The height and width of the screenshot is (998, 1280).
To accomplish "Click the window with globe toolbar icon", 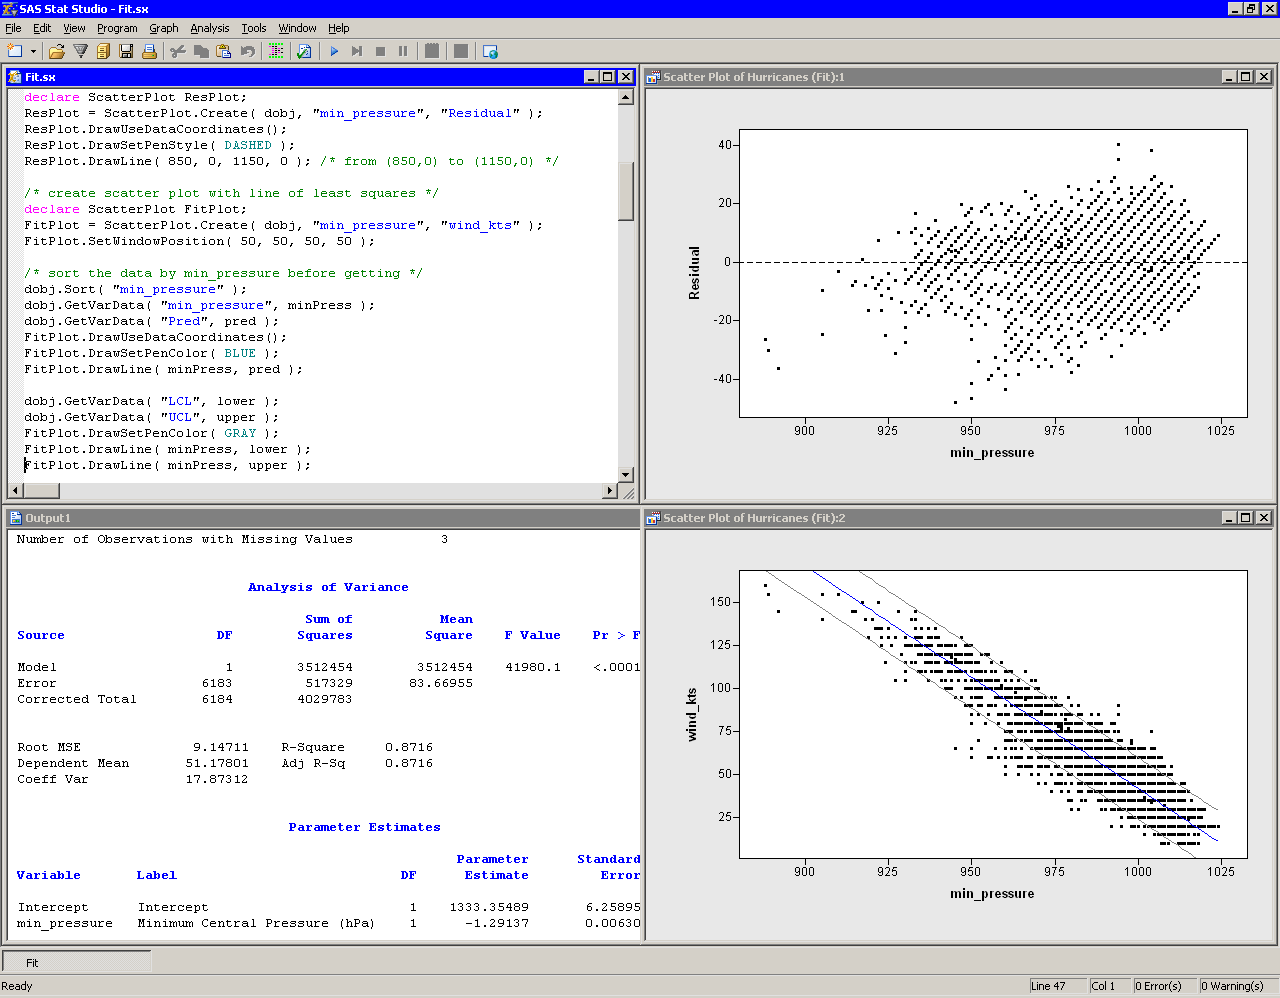I will 490,51.
